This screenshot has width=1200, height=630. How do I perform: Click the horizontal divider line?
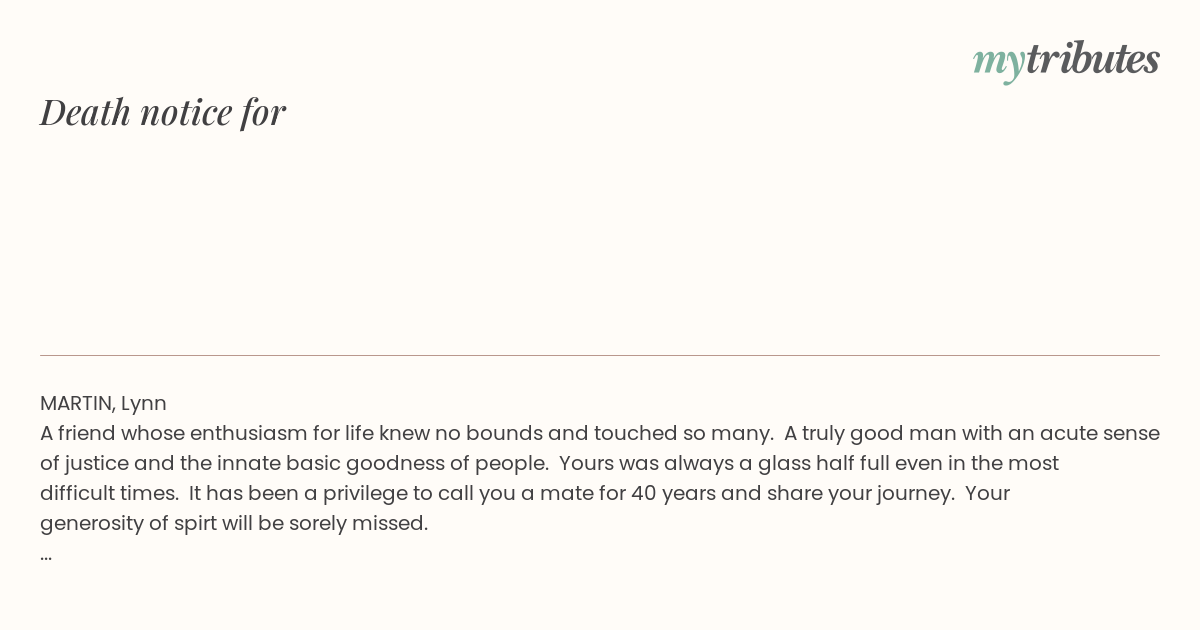coord(600,355)
